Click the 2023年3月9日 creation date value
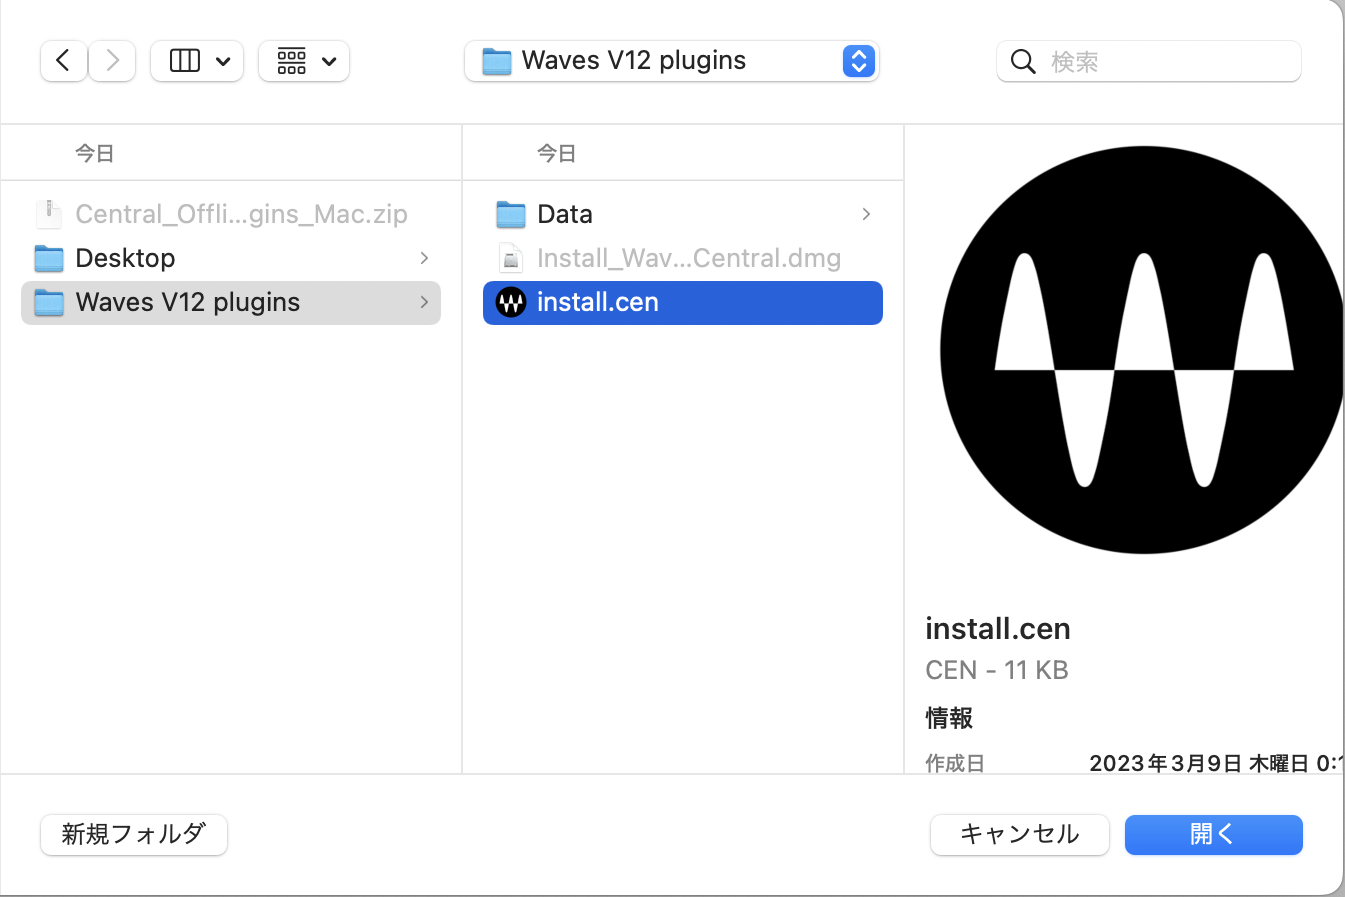The image size is (1345, 897). pyautogui.click(x=1216, y=763)
